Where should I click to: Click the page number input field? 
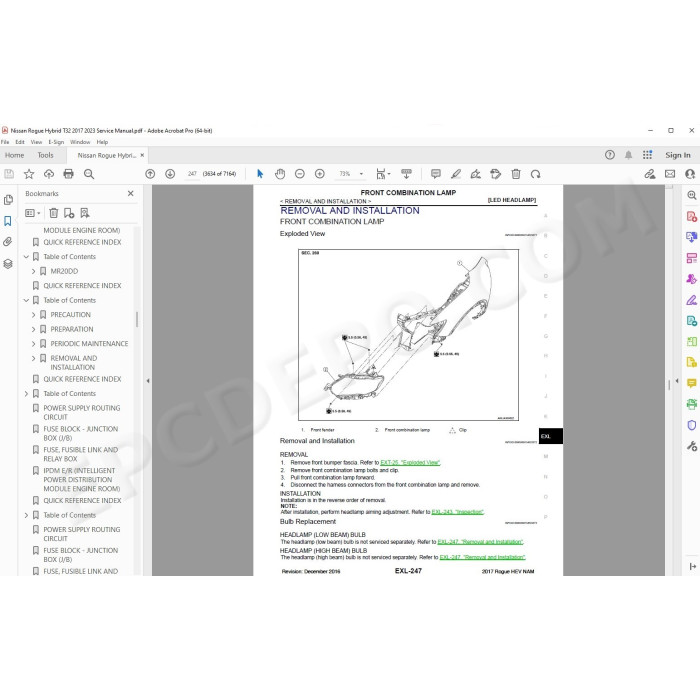point(192,174)
